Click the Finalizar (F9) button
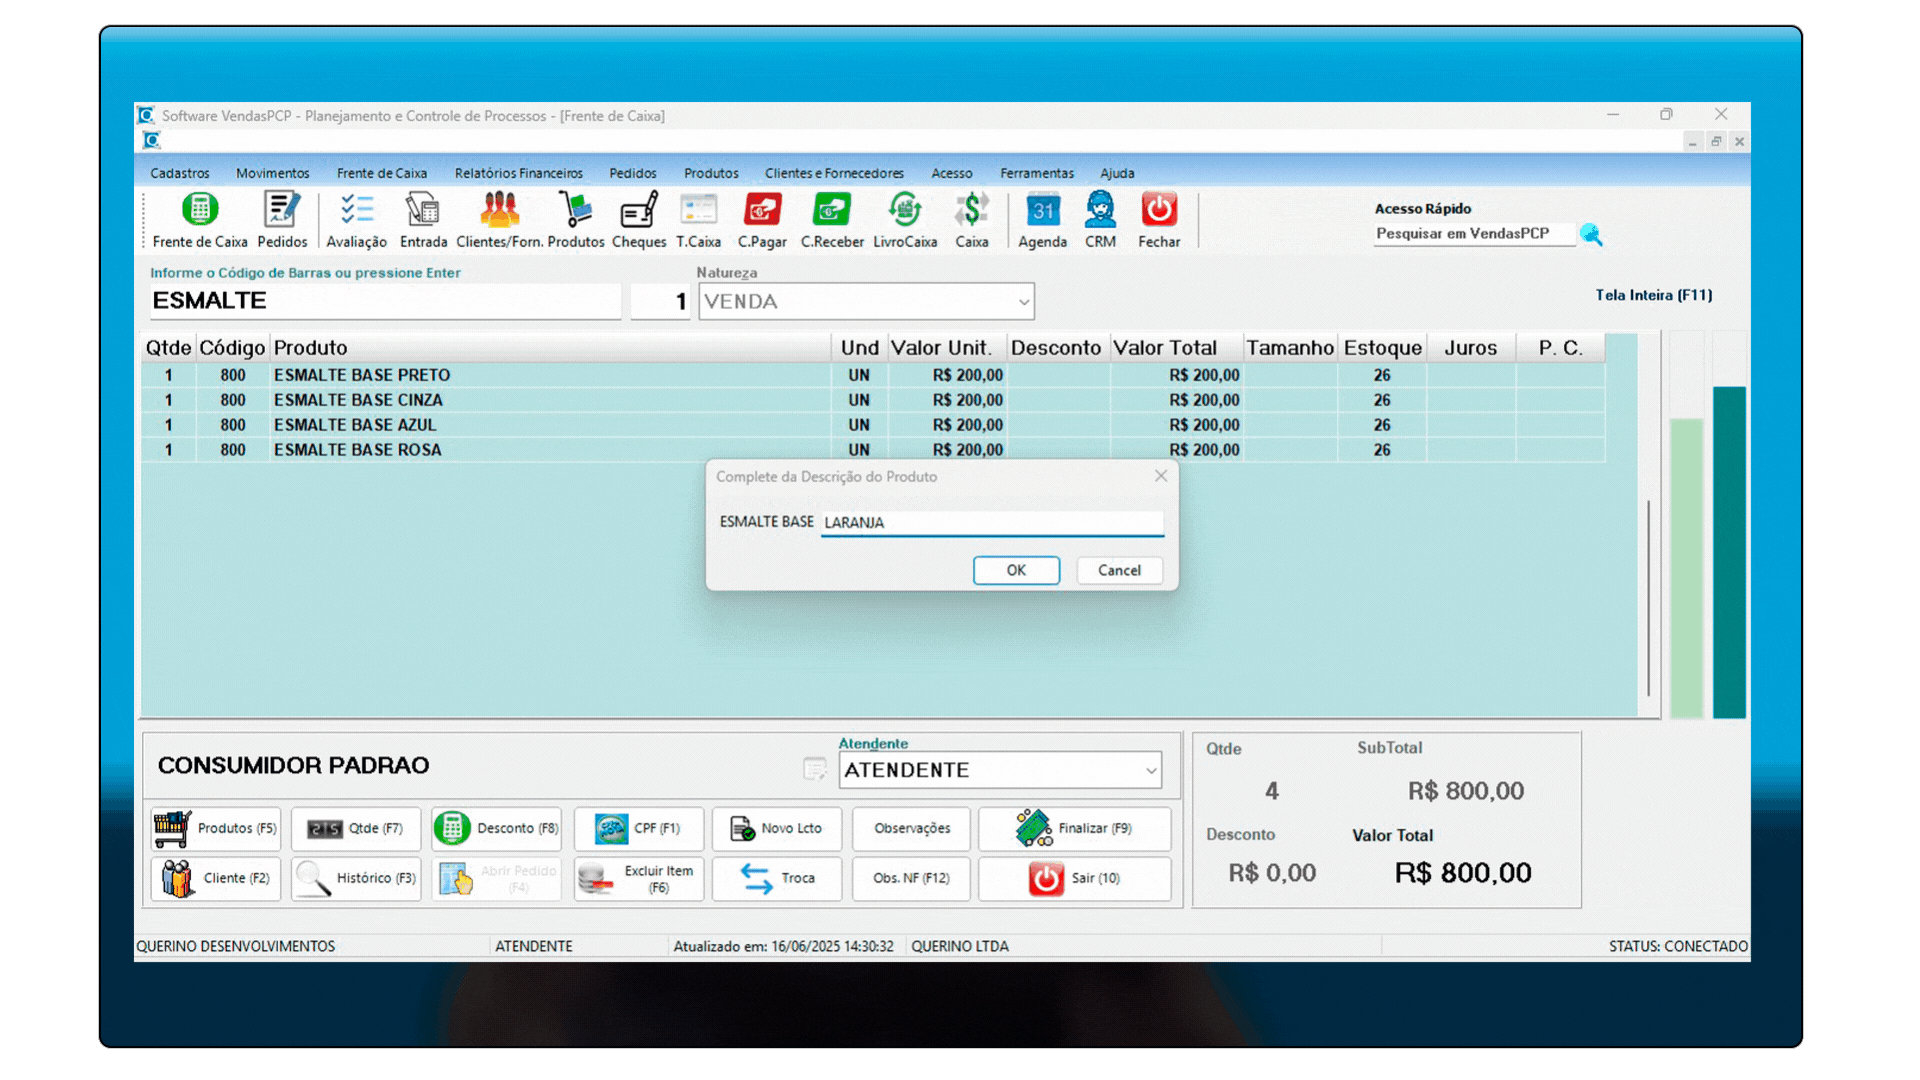The width and height of the screenshot is (1920, 1080). pyautogui.click(x=1075, y=828)
